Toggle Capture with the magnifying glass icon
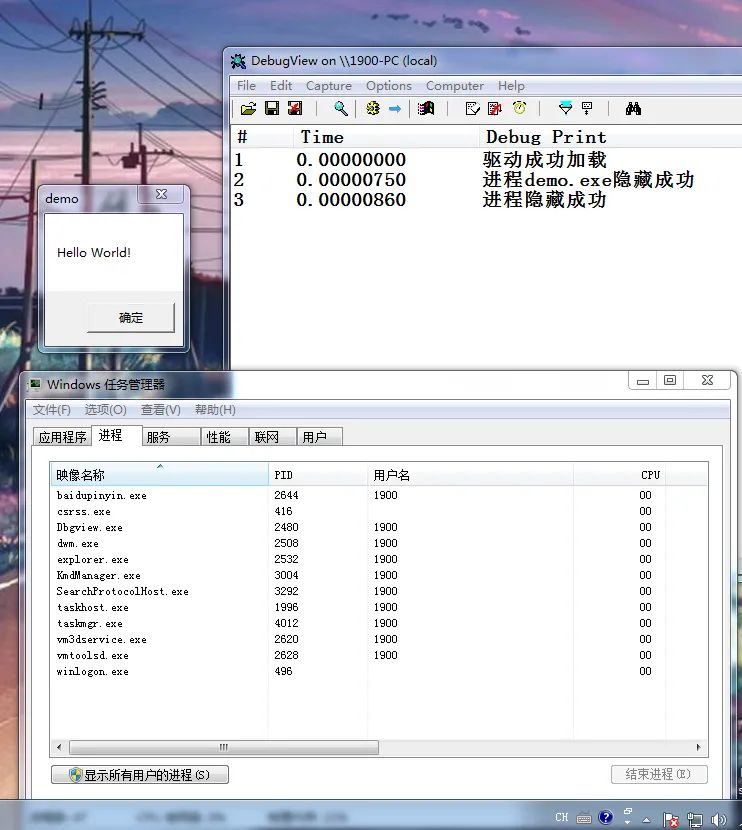Image resolution: width=742 pixels, height=830 pixels. point(341,109)
